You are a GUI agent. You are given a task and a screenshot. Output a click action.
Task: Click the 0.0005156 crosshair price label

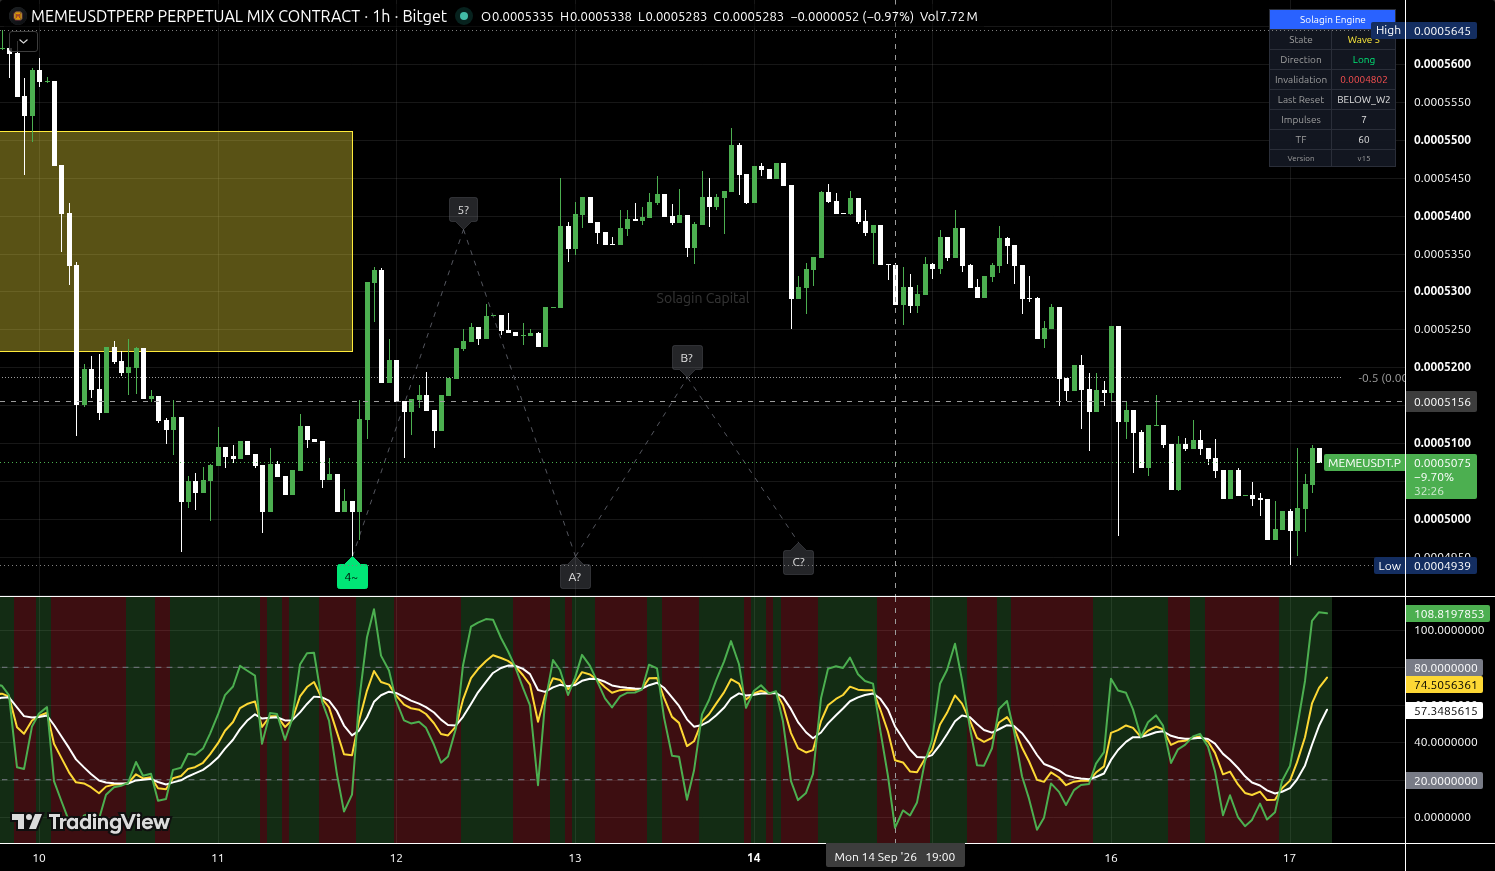pyautogui.click(x=1442, y=402)
